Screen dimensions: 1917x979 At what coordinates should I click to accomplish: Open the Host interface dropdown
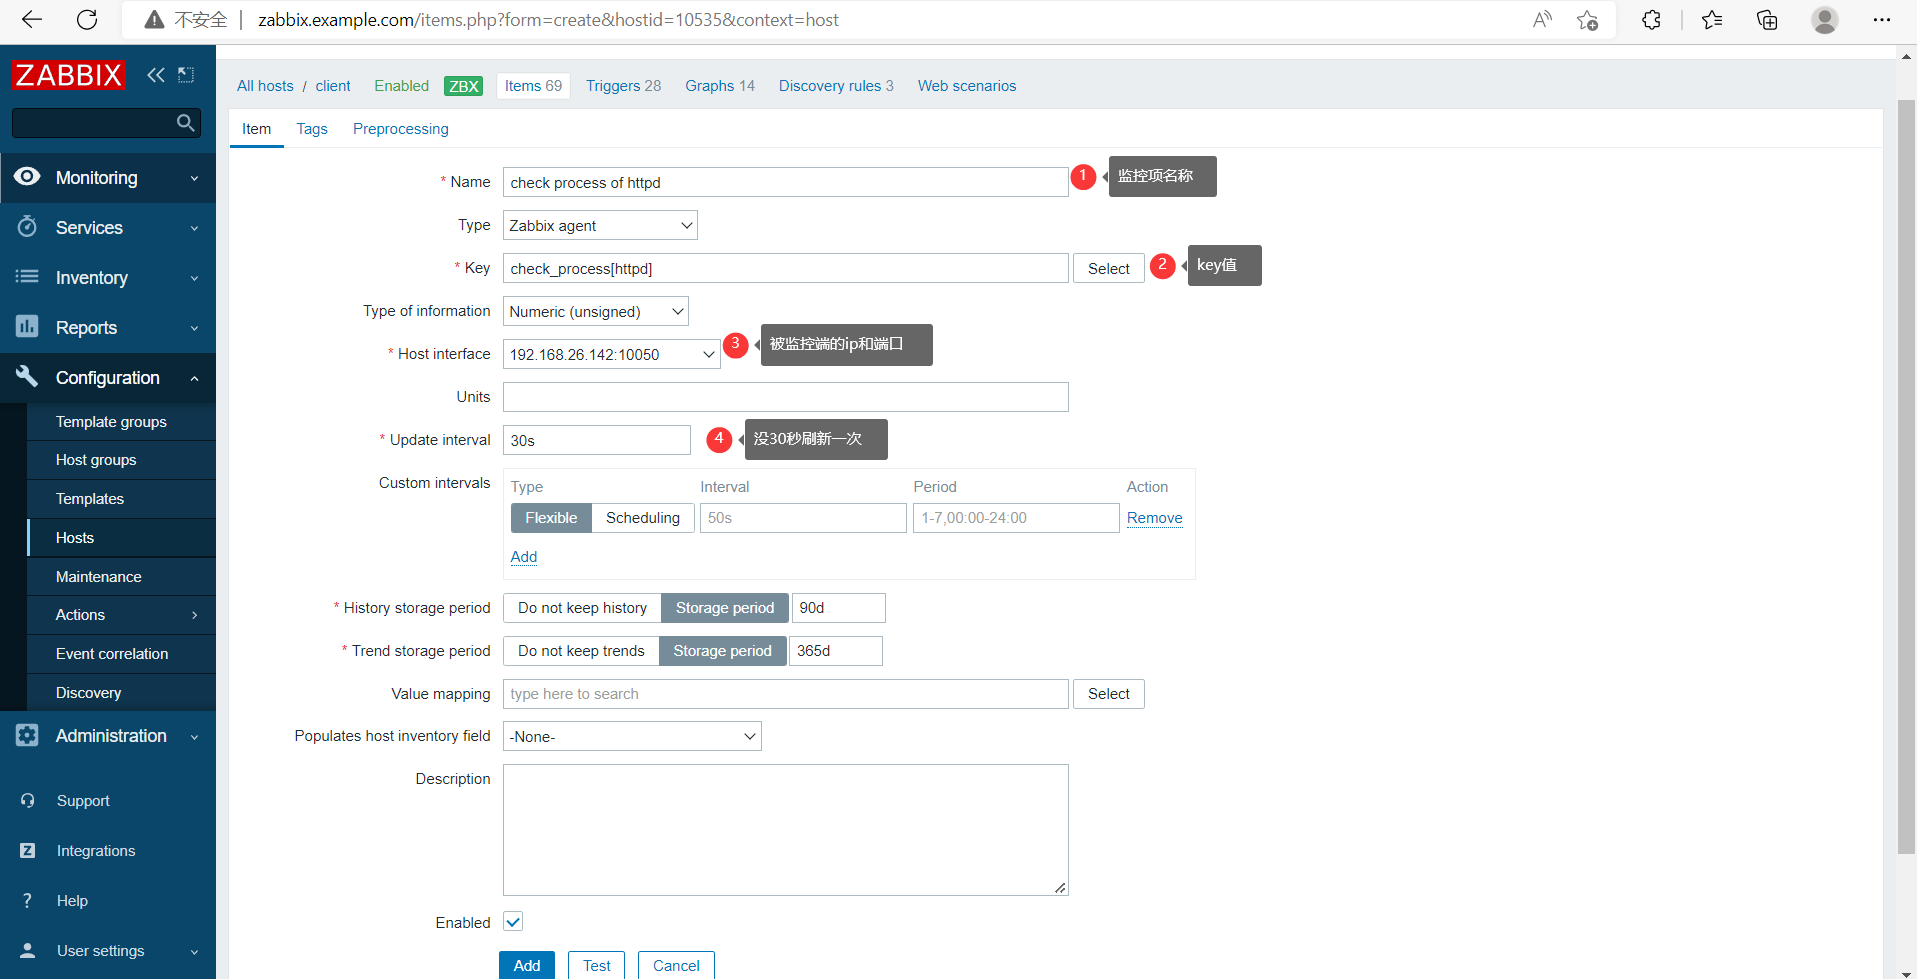[612, 354]
